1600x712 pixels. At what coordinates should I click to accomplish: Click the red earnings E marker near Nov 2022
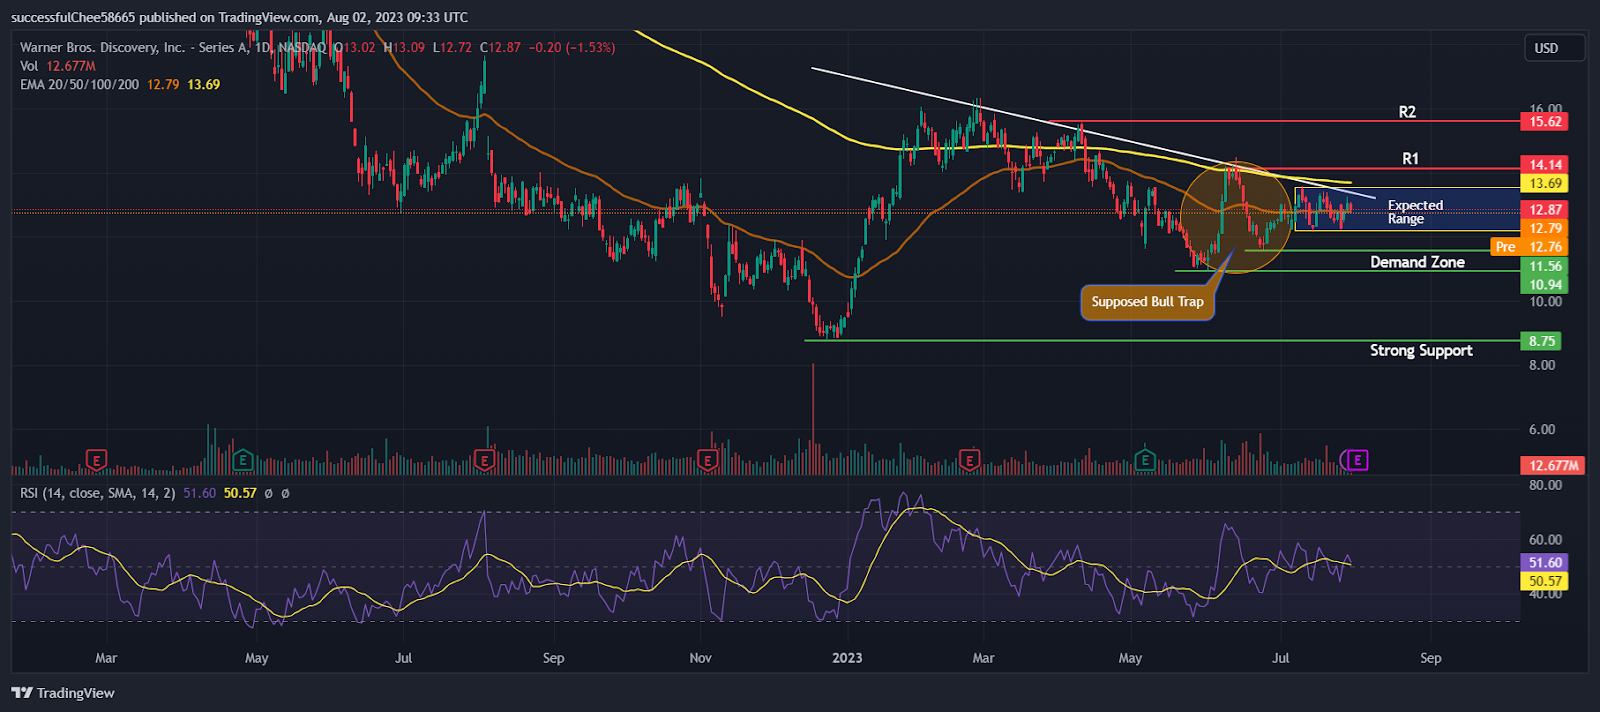[x=707, y=460]
